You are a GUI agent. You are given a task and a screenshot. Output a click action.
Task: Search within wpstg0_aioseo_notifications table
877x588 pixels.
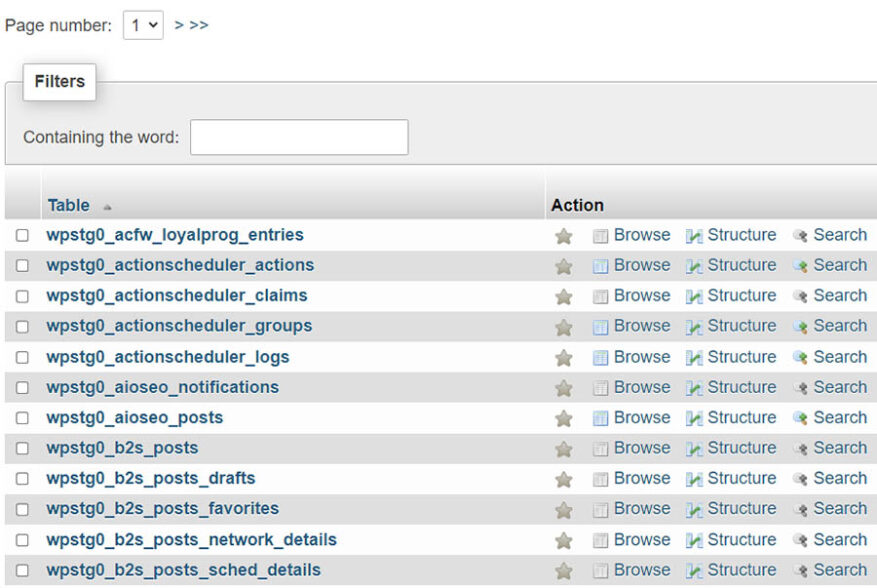click(x=838, y=387)
